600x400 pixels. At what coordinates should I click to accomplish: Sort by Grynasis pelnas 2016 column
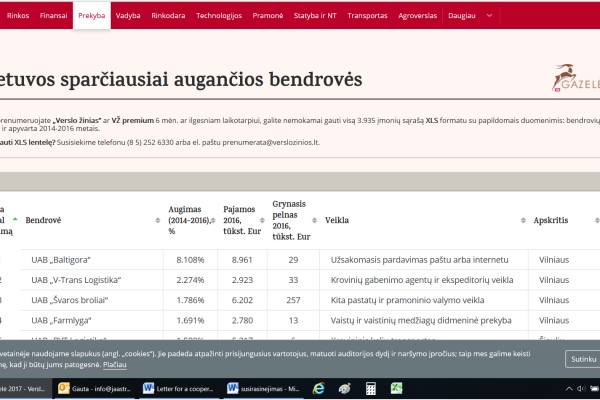(x=314, y=220)
